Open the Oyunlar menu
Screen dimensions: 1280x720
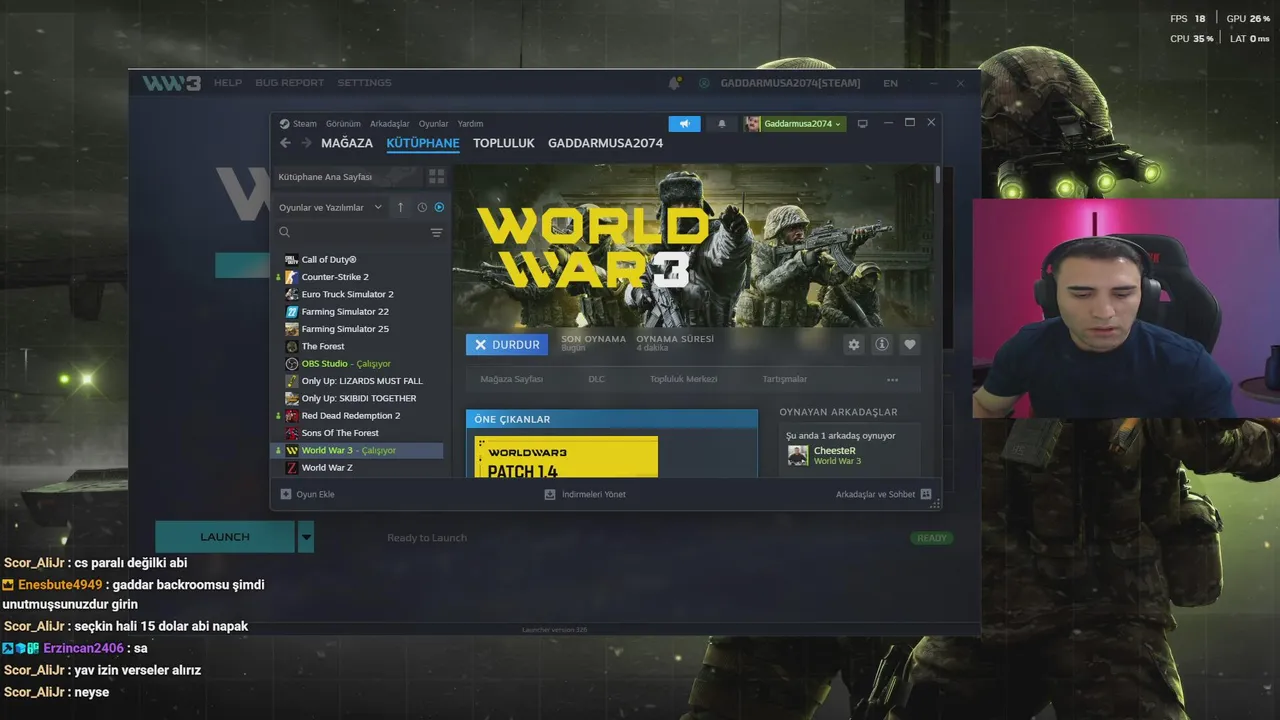pos(434,124)
